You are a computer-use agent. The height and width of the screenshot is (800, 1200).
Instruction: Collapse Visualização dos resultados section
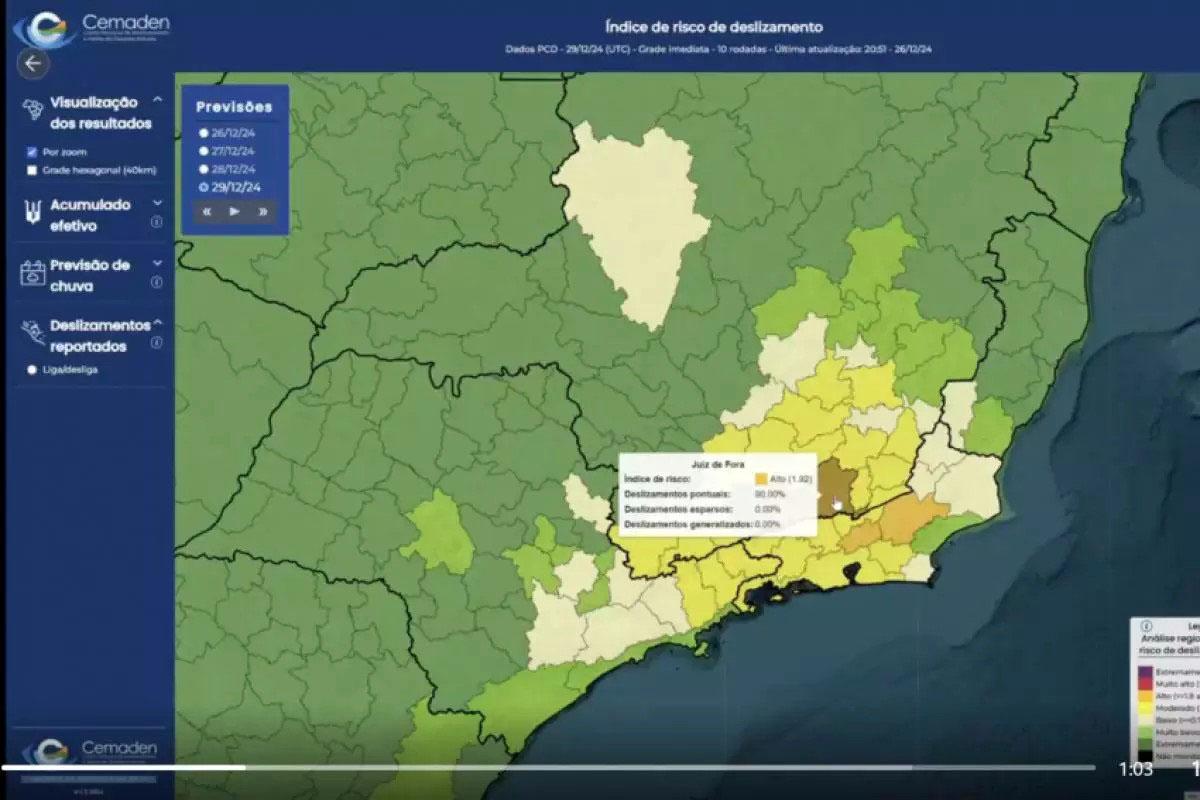coord(157,101)
